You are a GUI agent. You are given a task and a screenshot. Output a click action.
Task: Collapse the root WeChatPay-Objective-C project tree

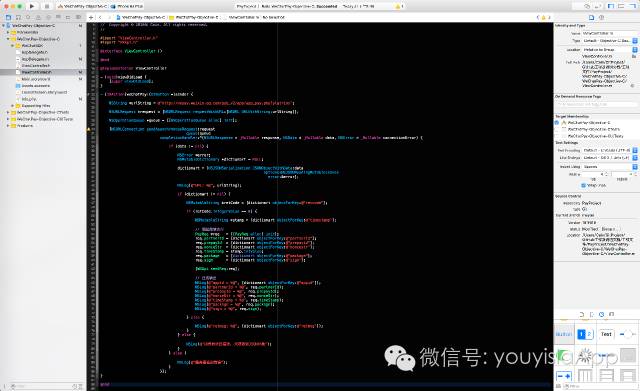(x=4, y=25)
